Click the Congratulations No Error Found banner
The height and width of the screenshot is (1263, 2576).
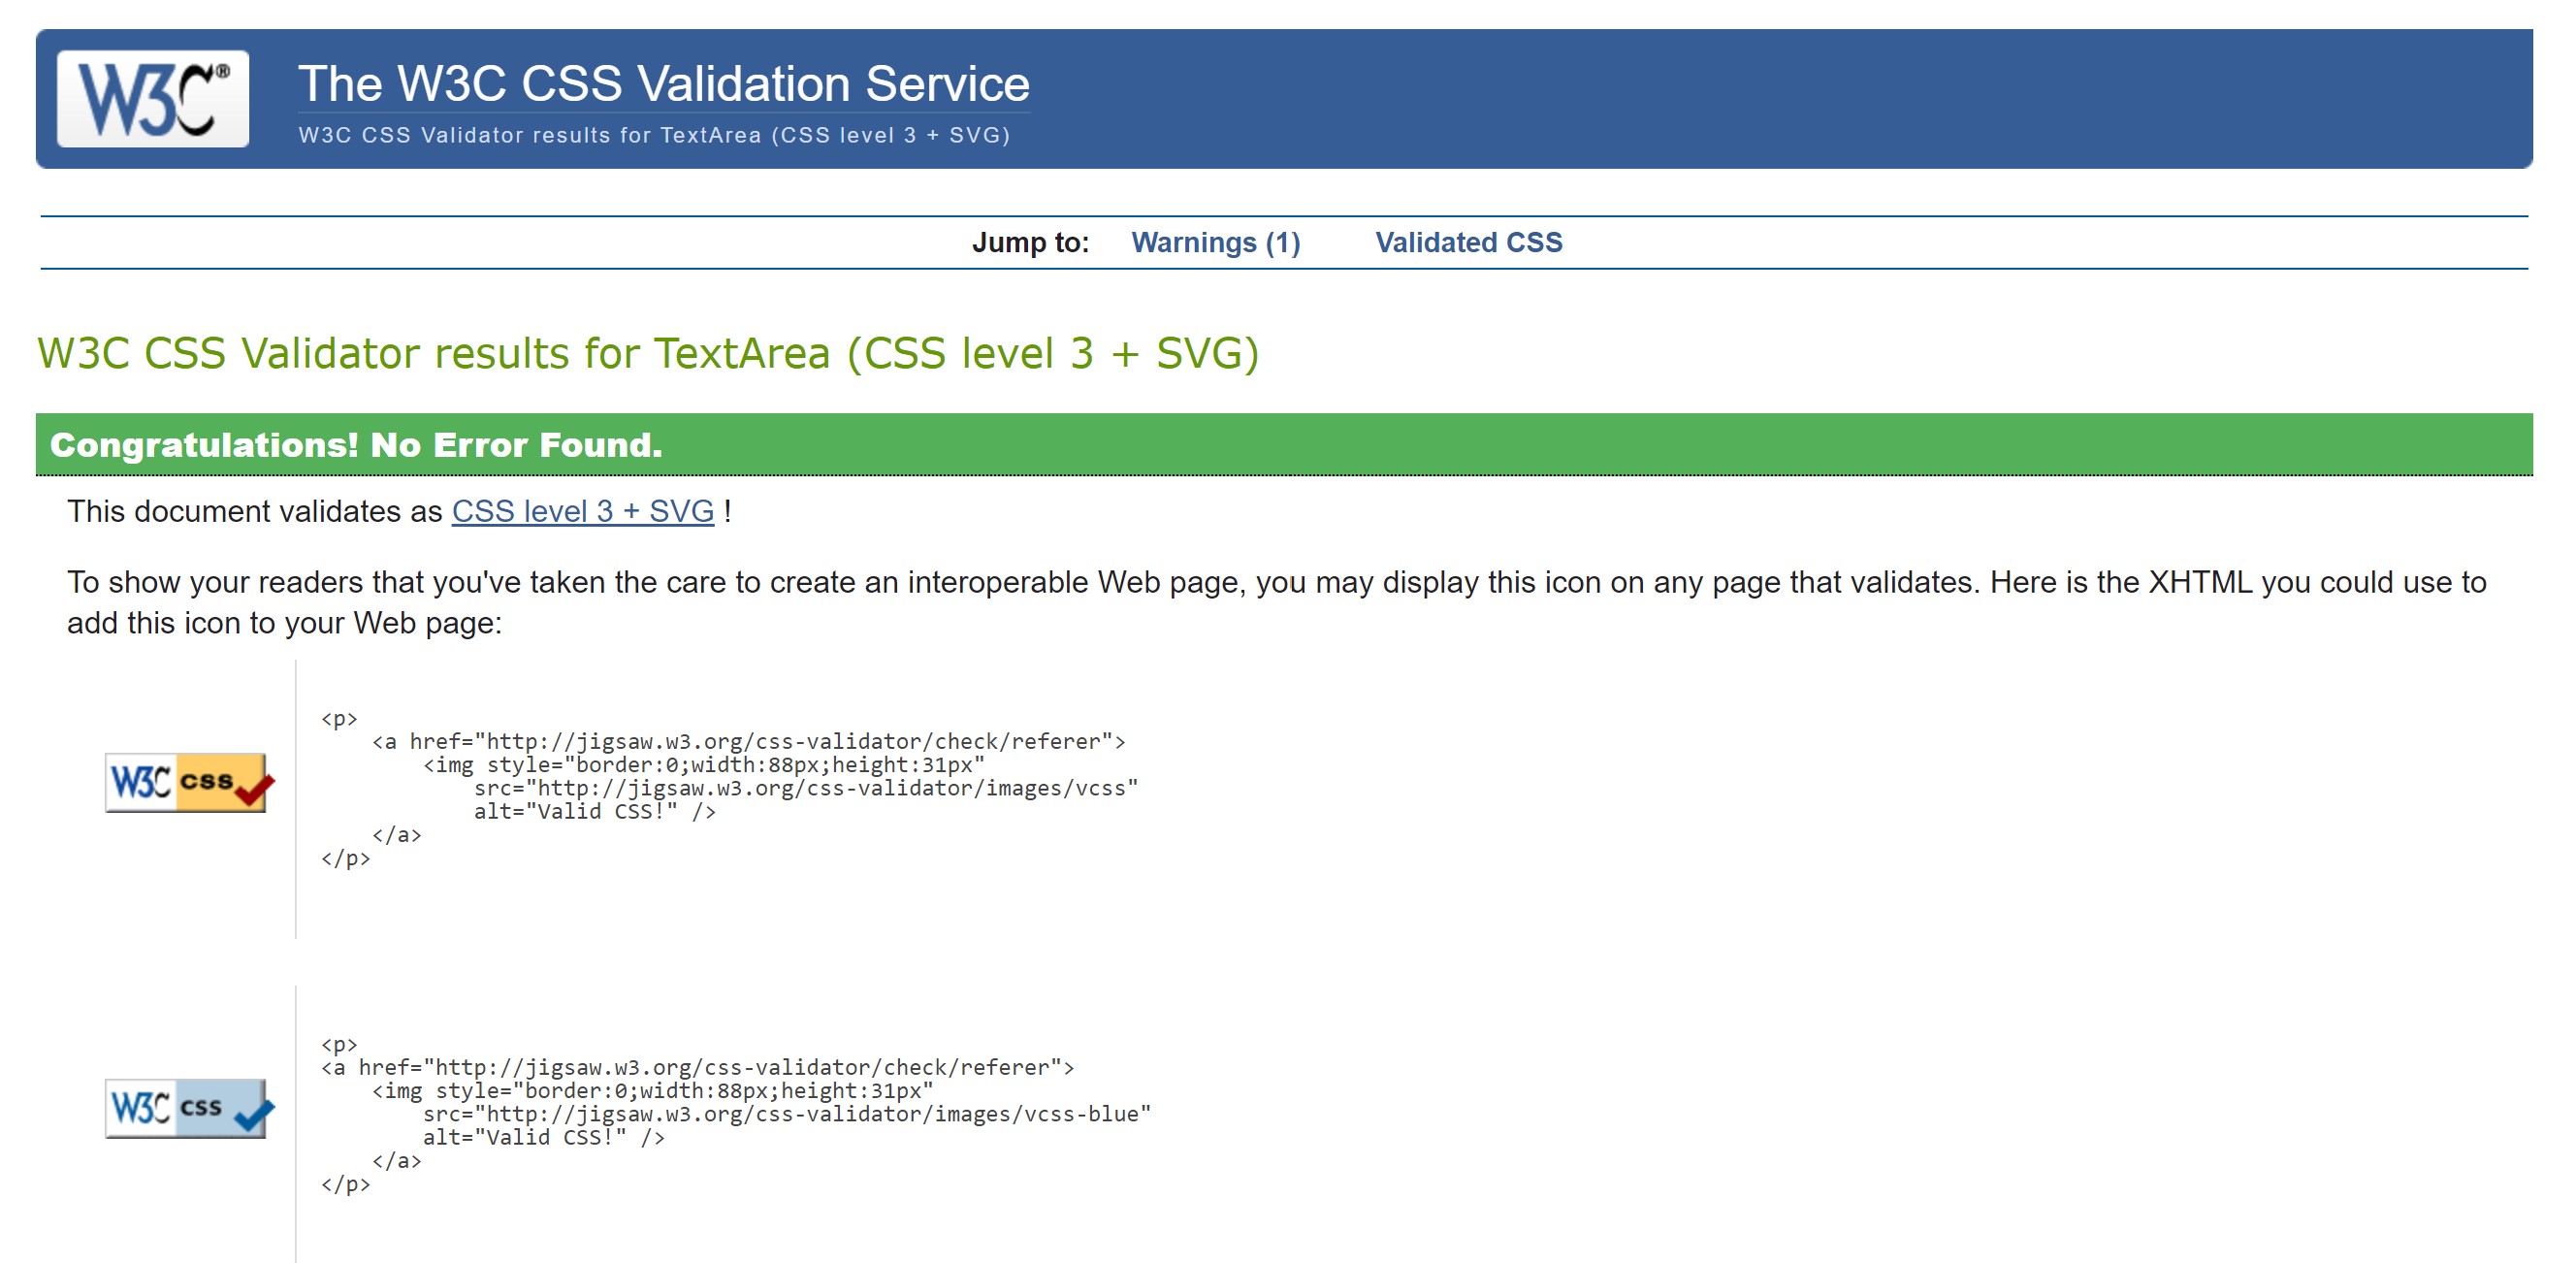pos(356,445)
